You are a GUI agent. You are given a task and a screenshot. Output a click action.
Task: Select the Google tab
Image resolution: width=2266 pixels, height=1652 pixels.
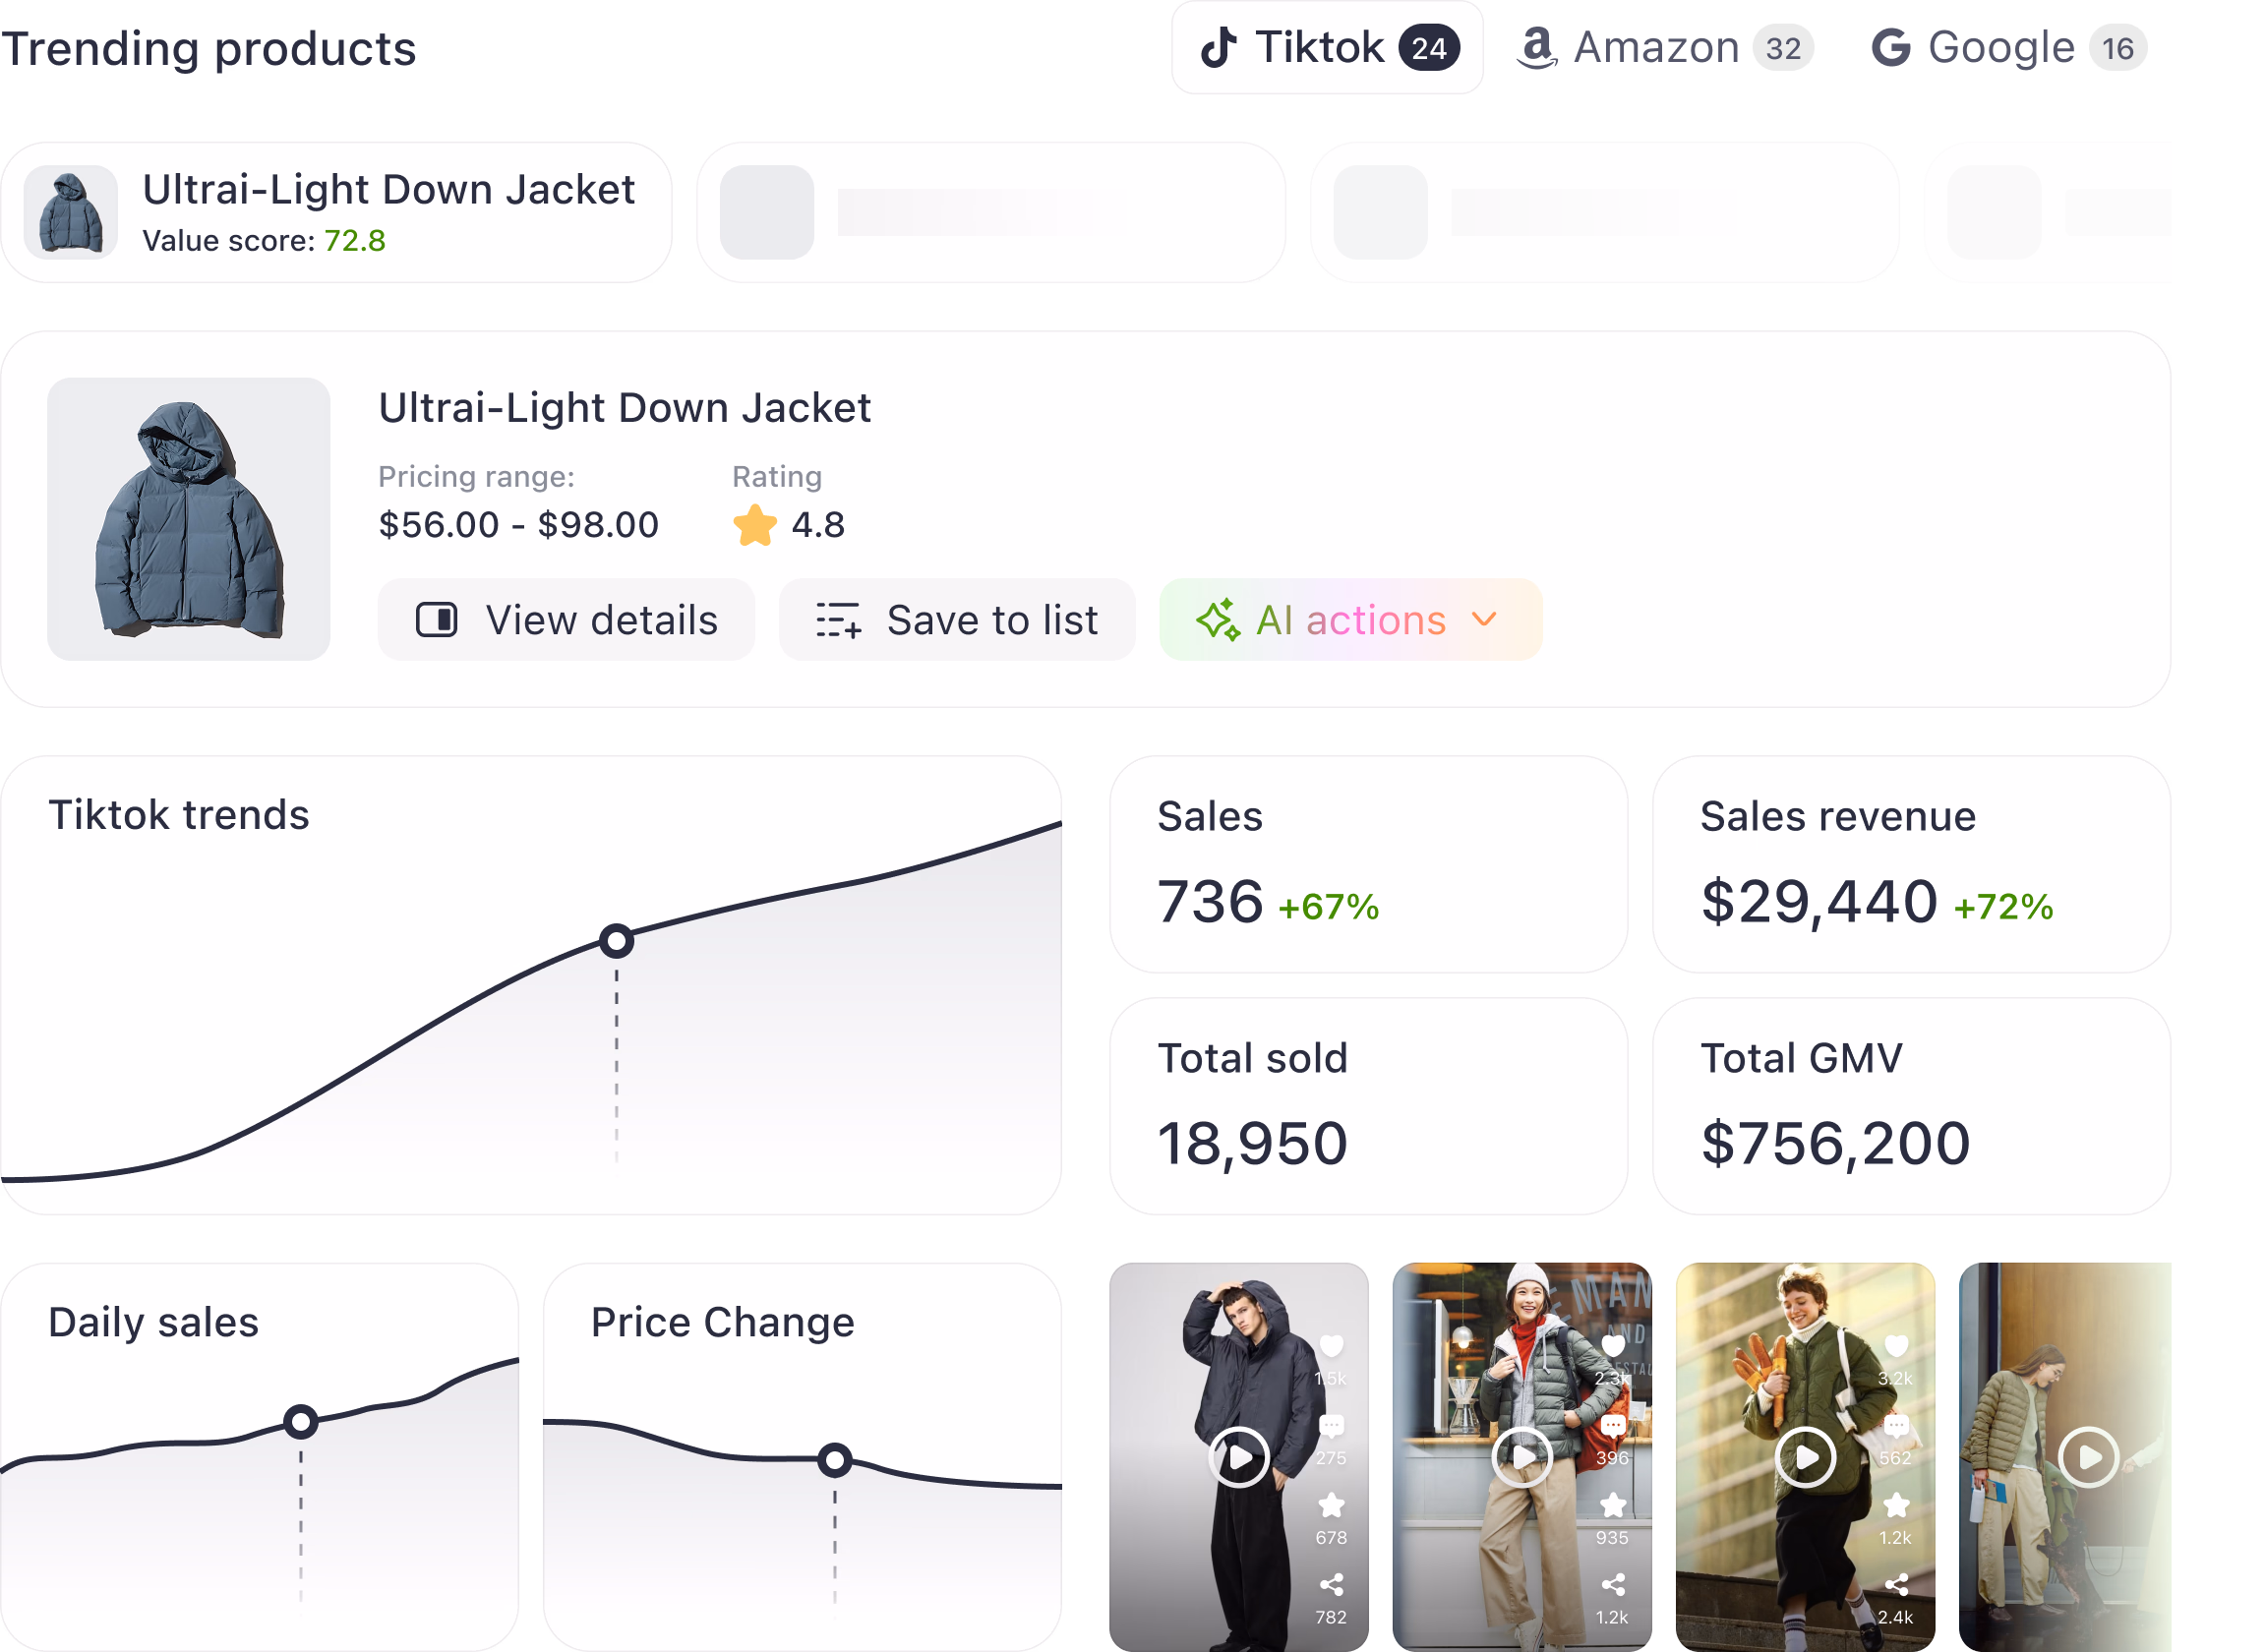(x=2002, y=48)
